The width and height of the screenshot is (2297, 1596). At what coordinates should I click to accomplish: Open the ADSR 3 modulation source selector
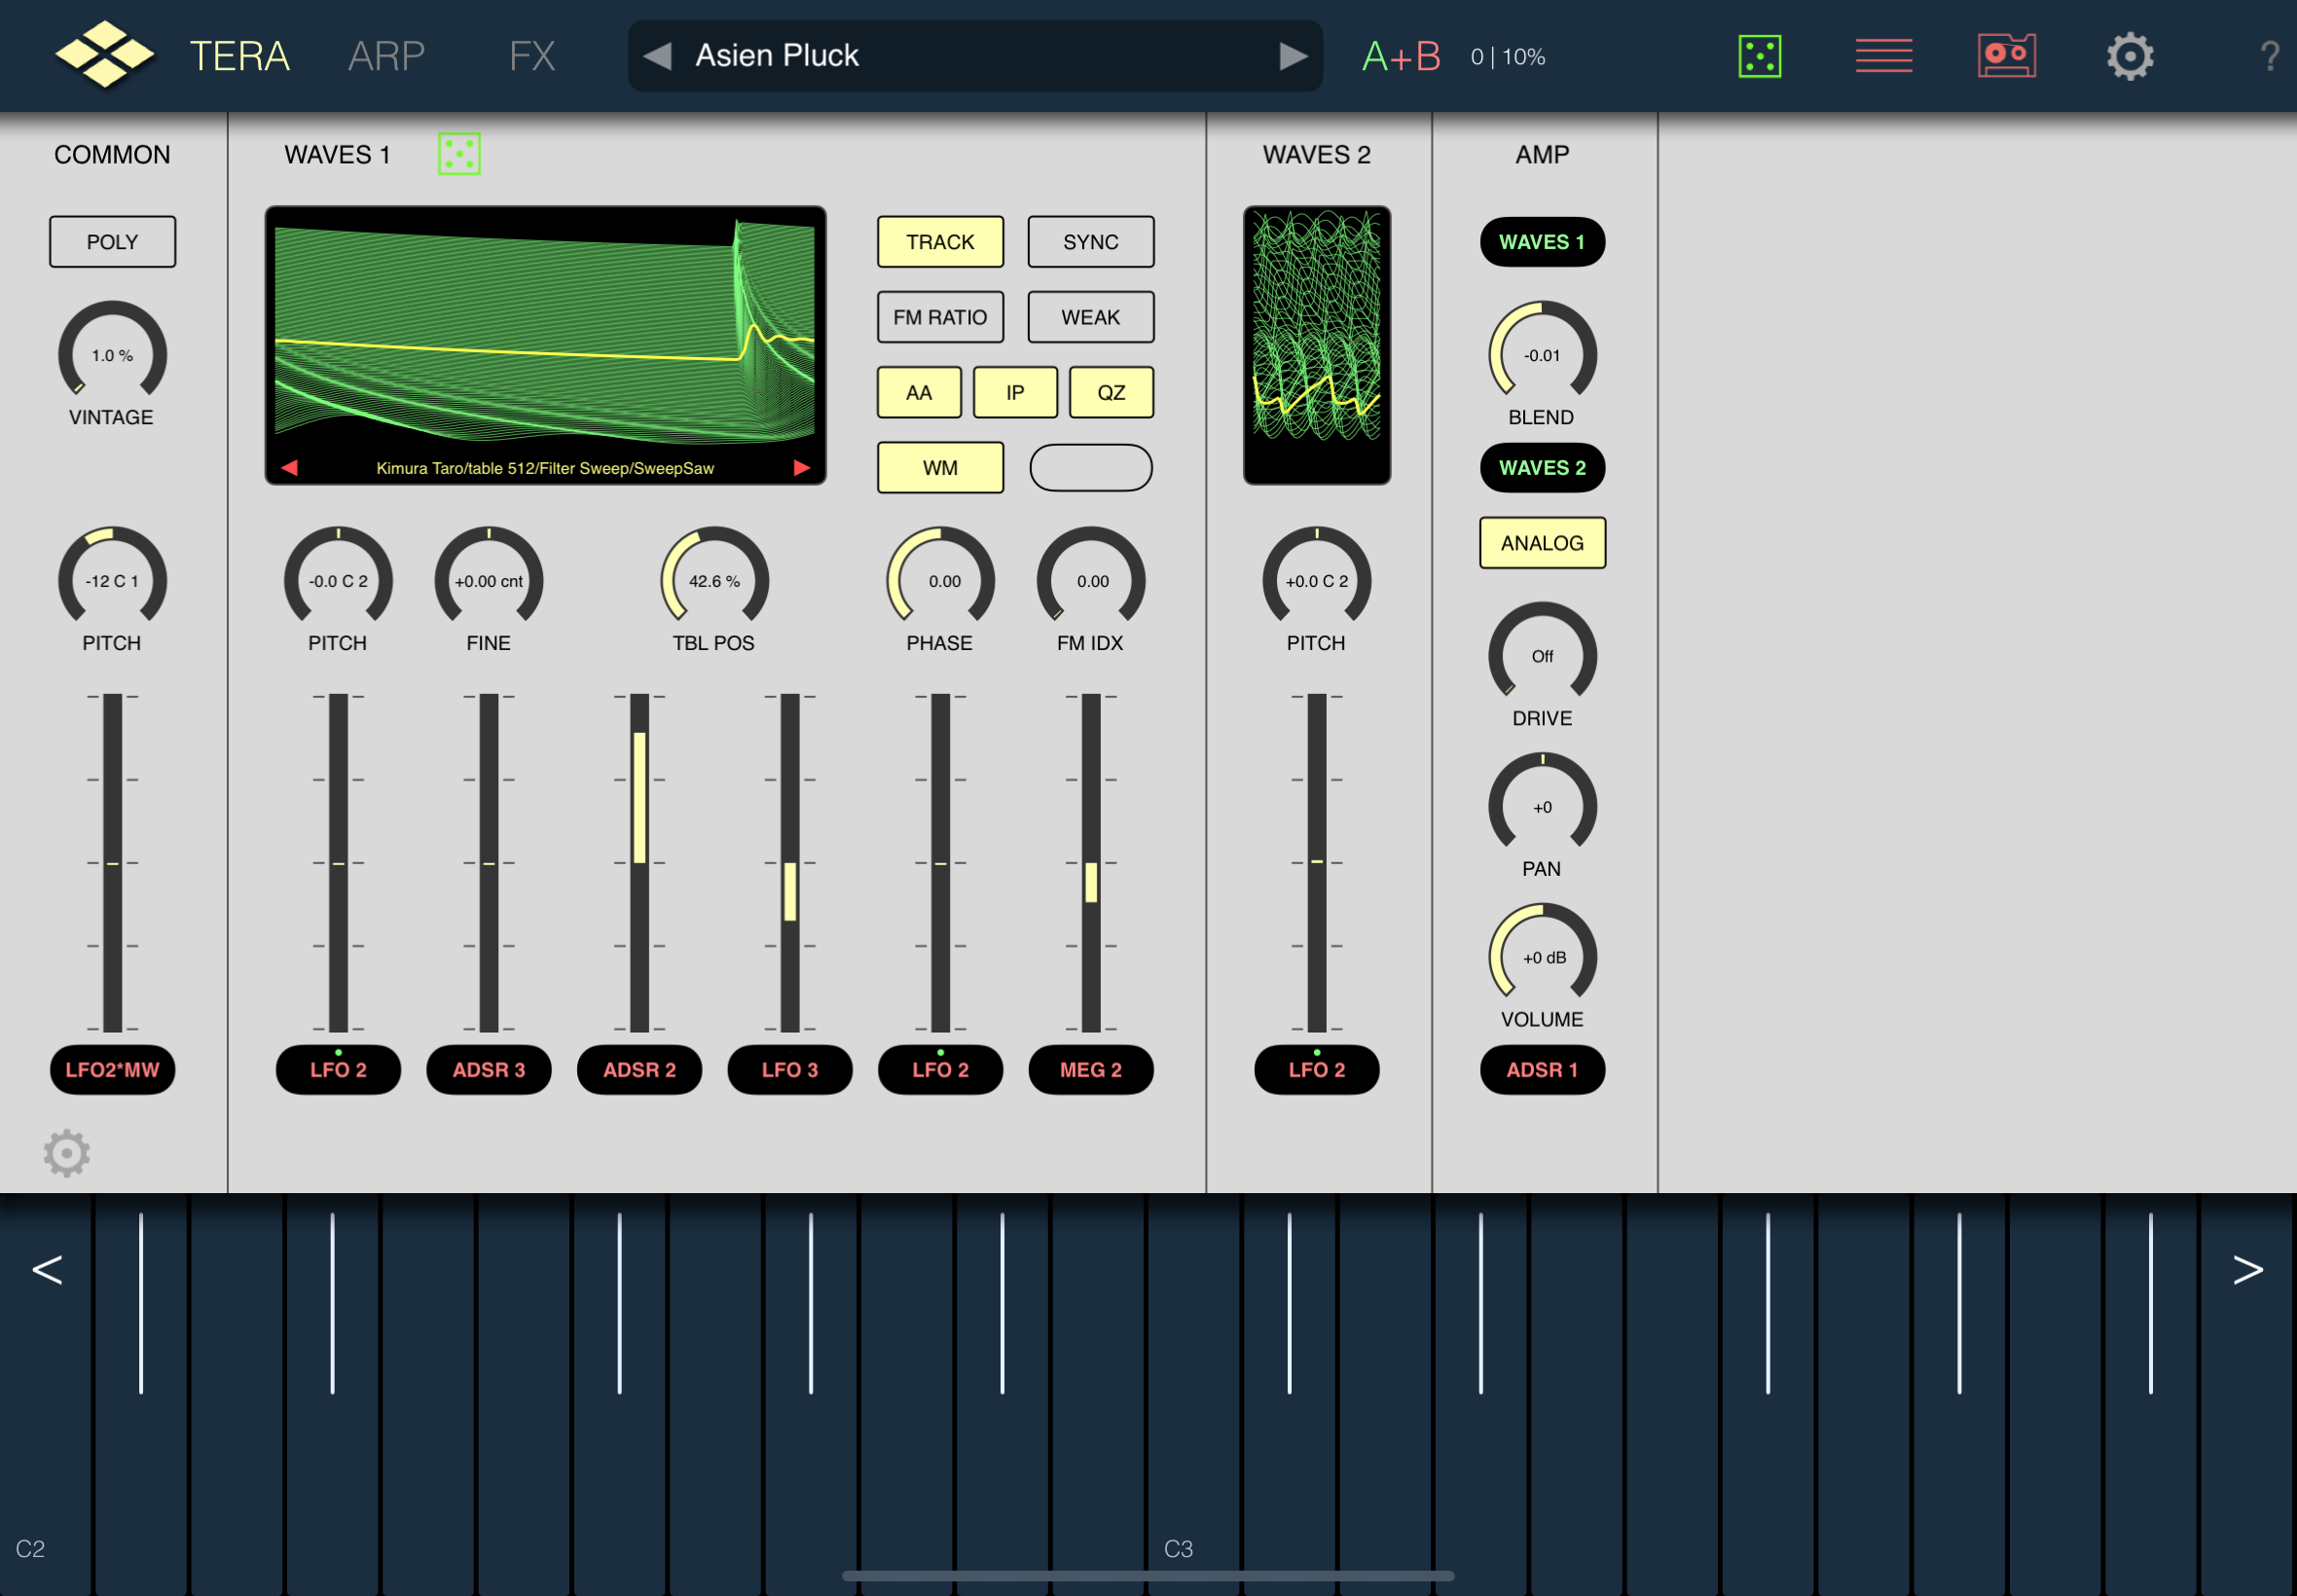[489, 1070]
